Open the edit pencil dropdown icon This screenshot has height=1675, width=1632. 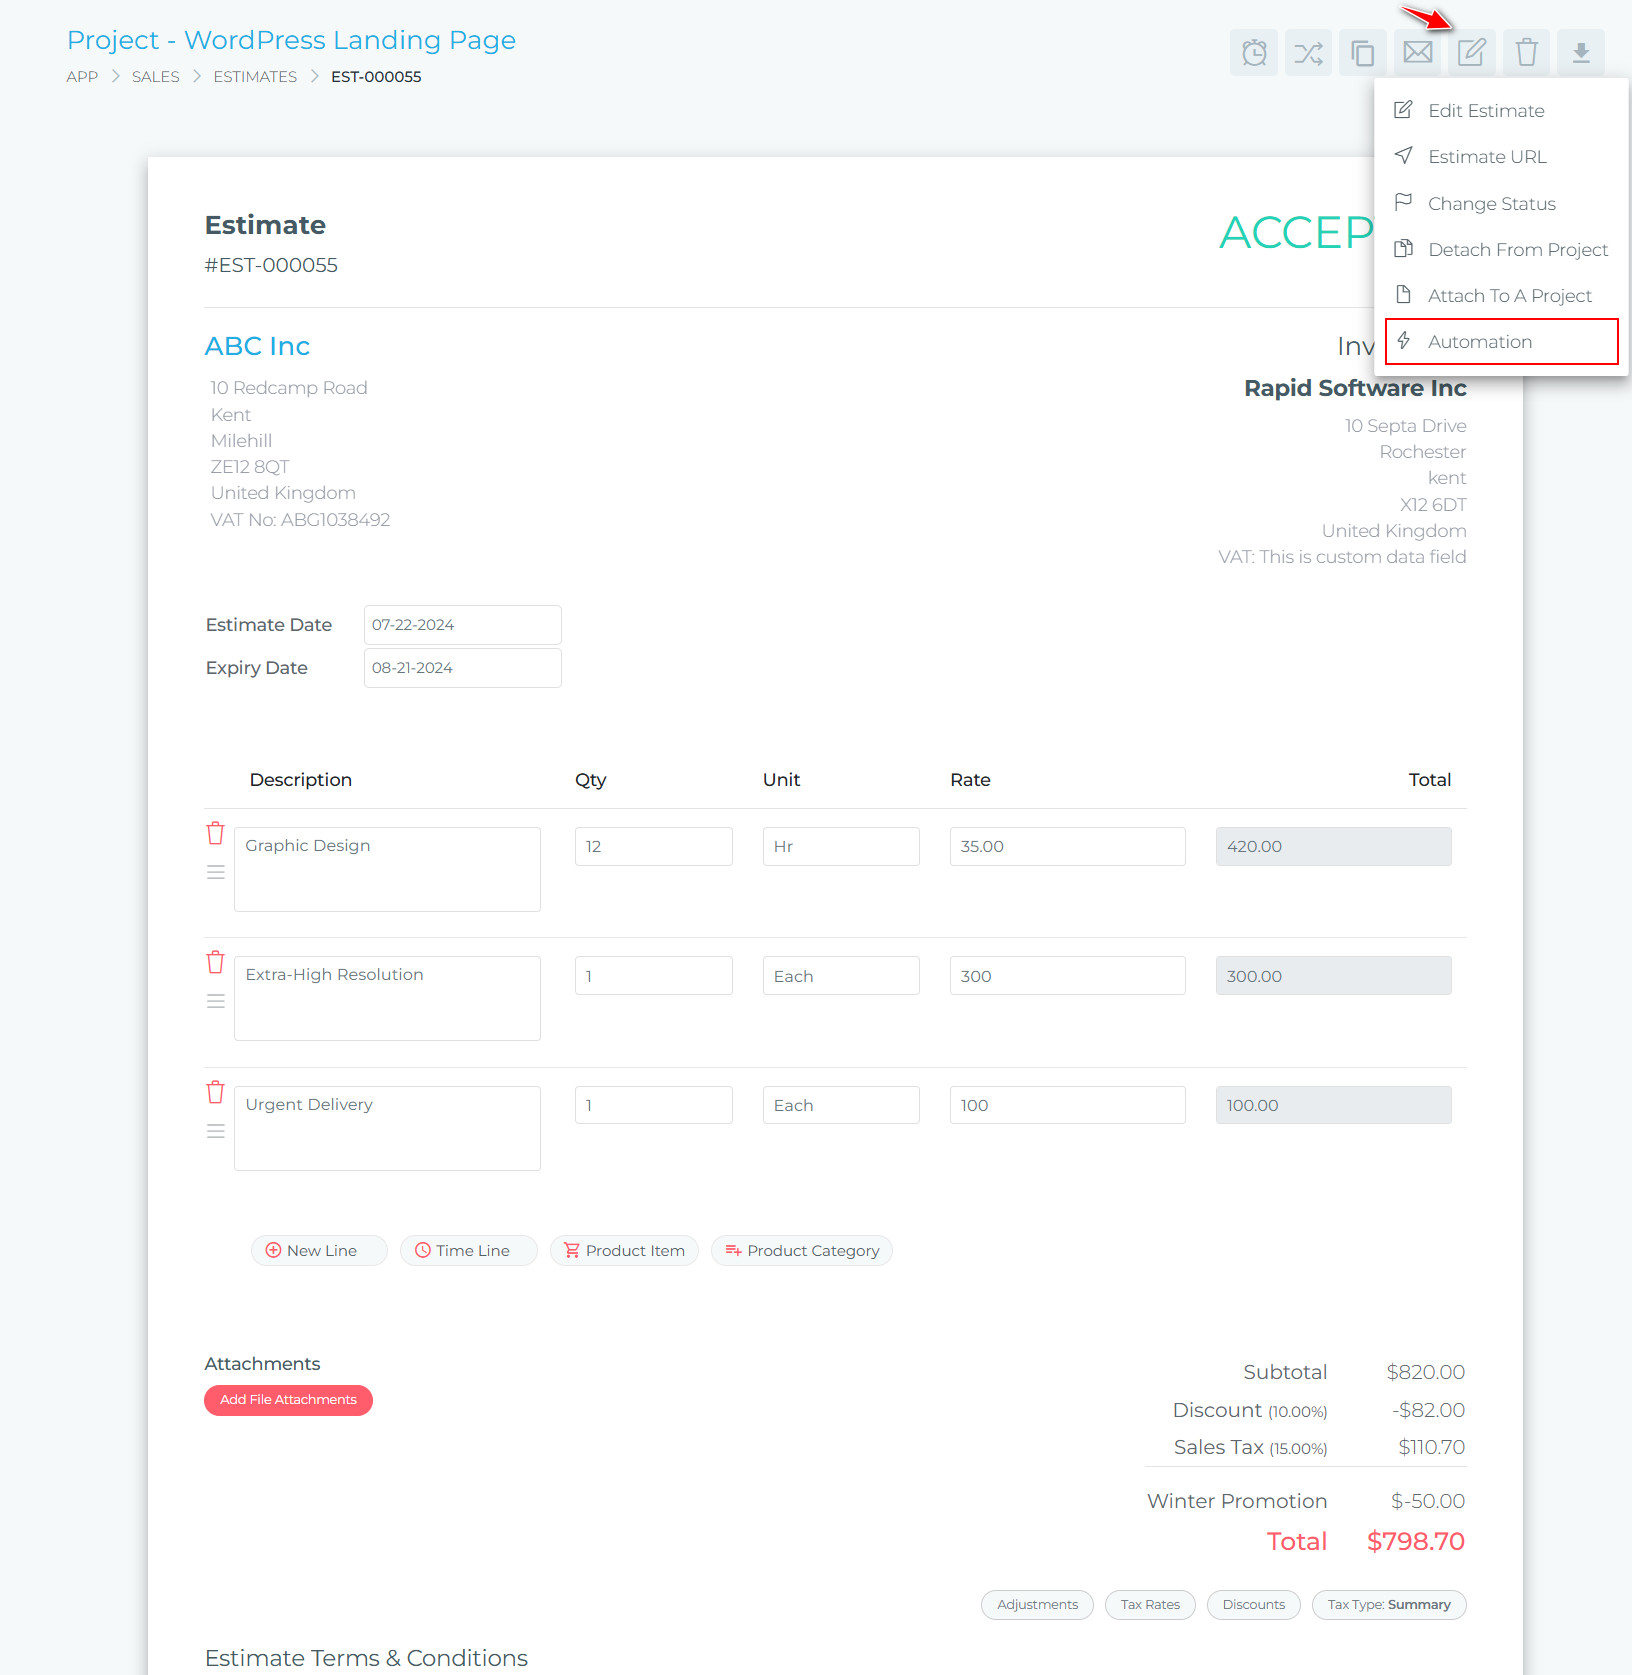tap(1471, 52)
